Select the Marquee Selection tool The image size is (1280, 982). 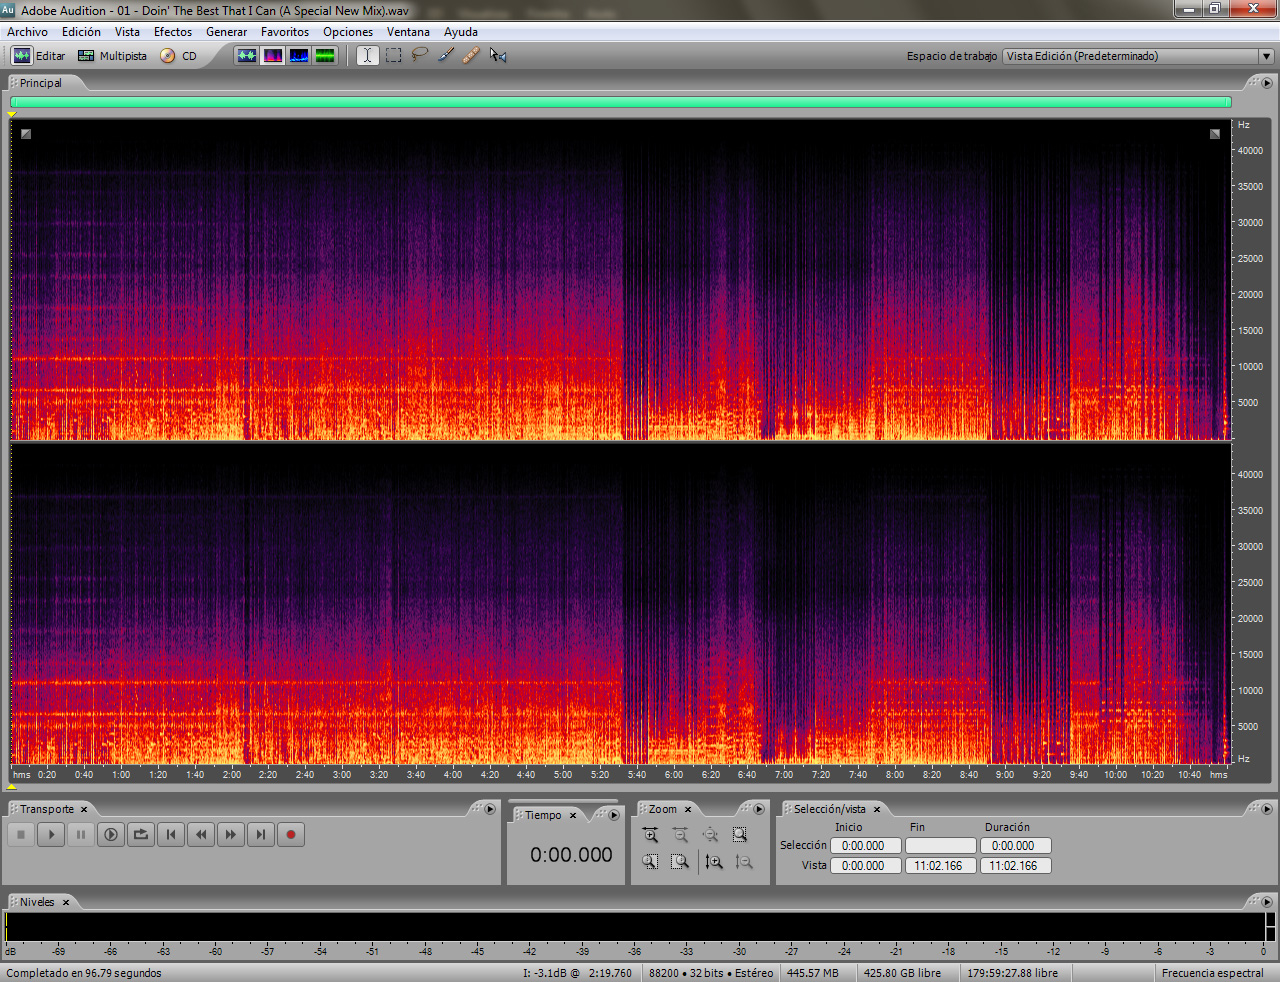(394, 56)
